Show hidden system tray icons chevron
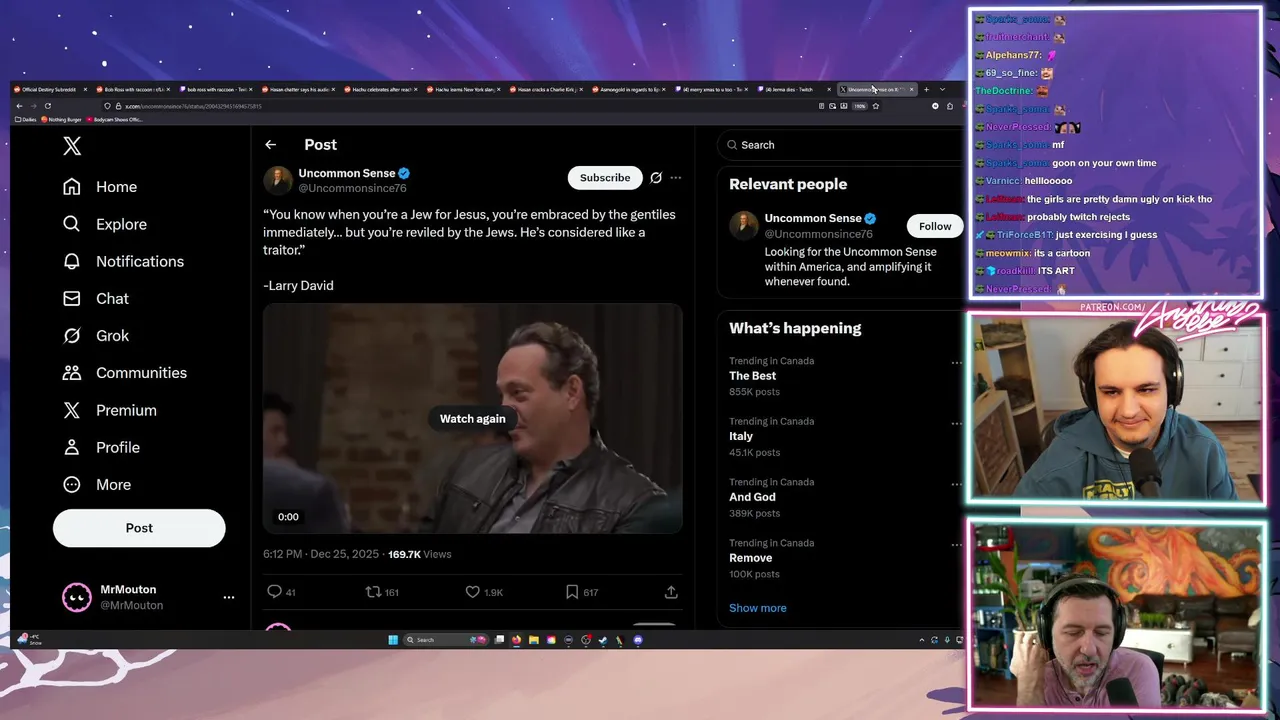This screenshot has width=1280, height=720. click(x=921, y=640)
